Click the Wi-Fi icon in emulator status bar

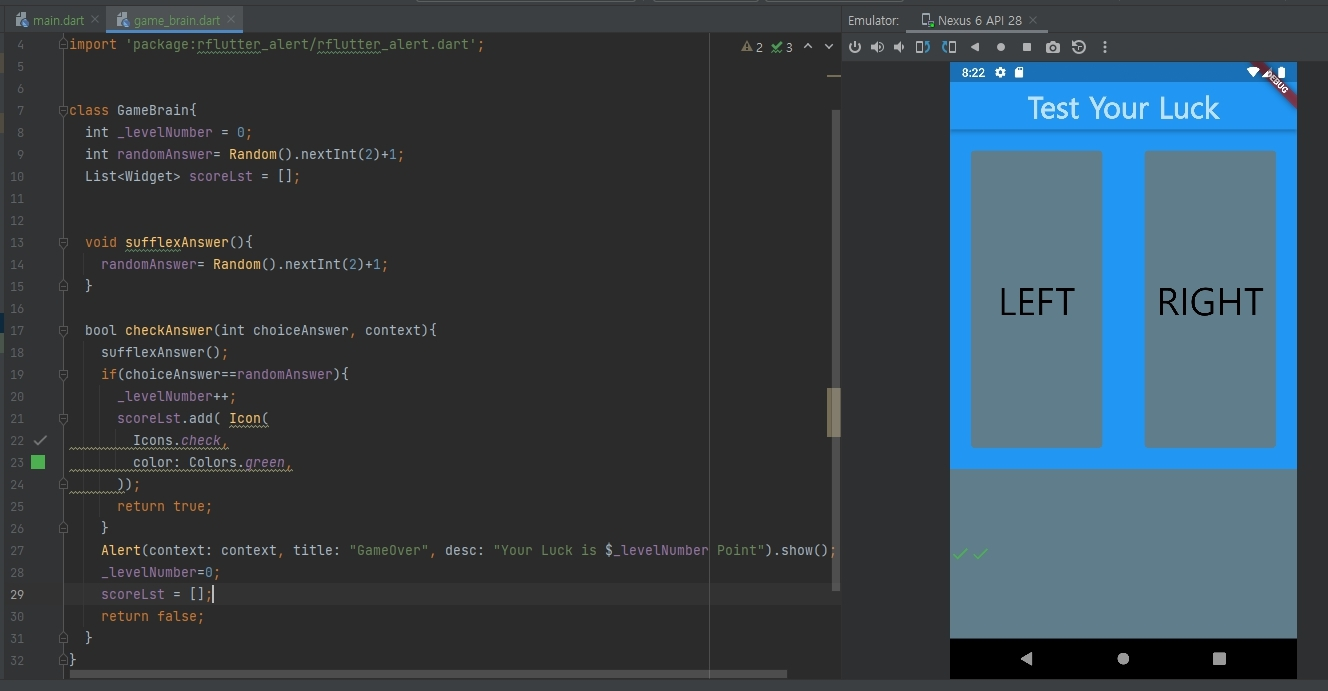(x=1253, y=72)
